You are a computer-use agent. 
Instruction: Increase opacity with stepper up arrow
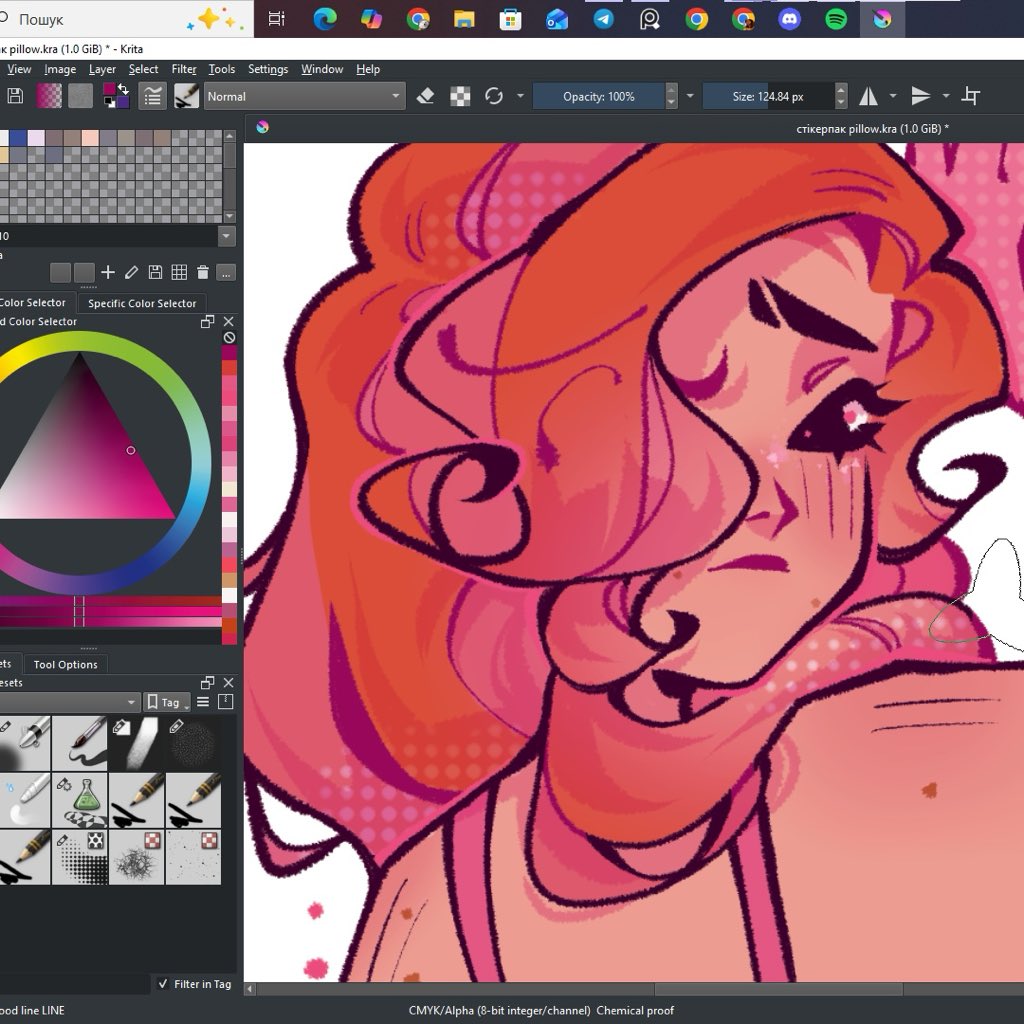point(671,89)
